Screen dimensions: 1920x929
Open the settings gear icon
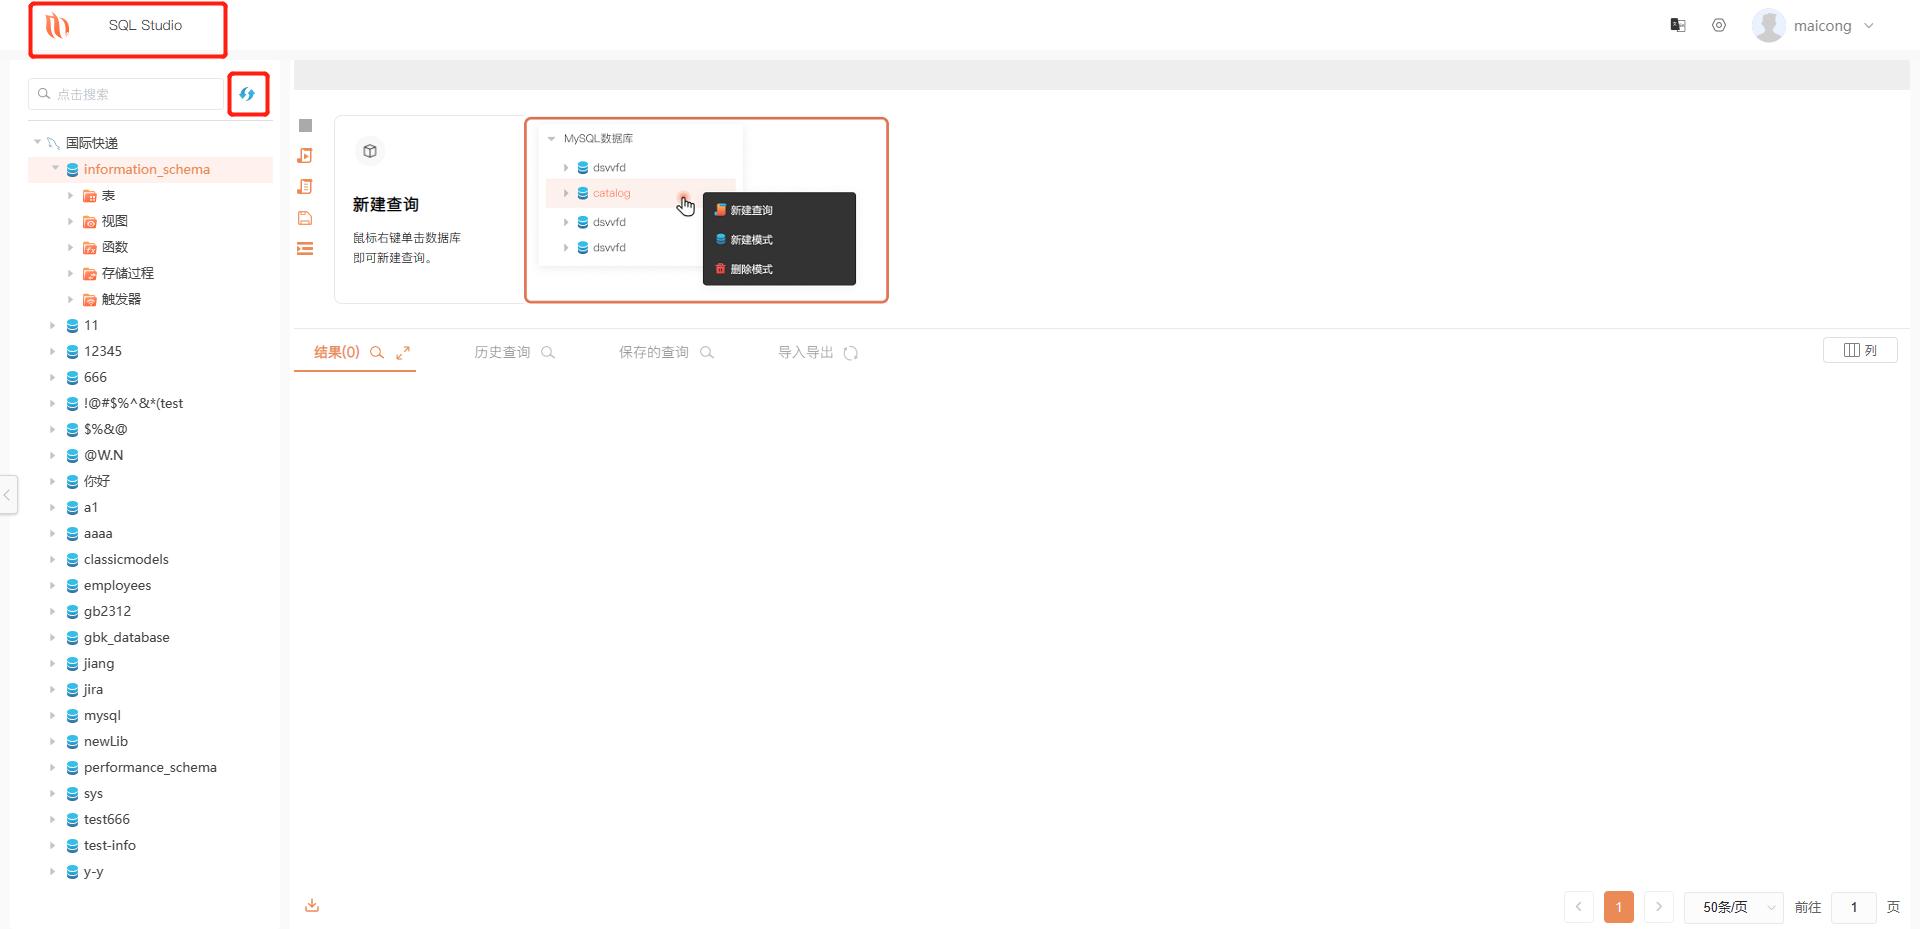[1720, 25]
